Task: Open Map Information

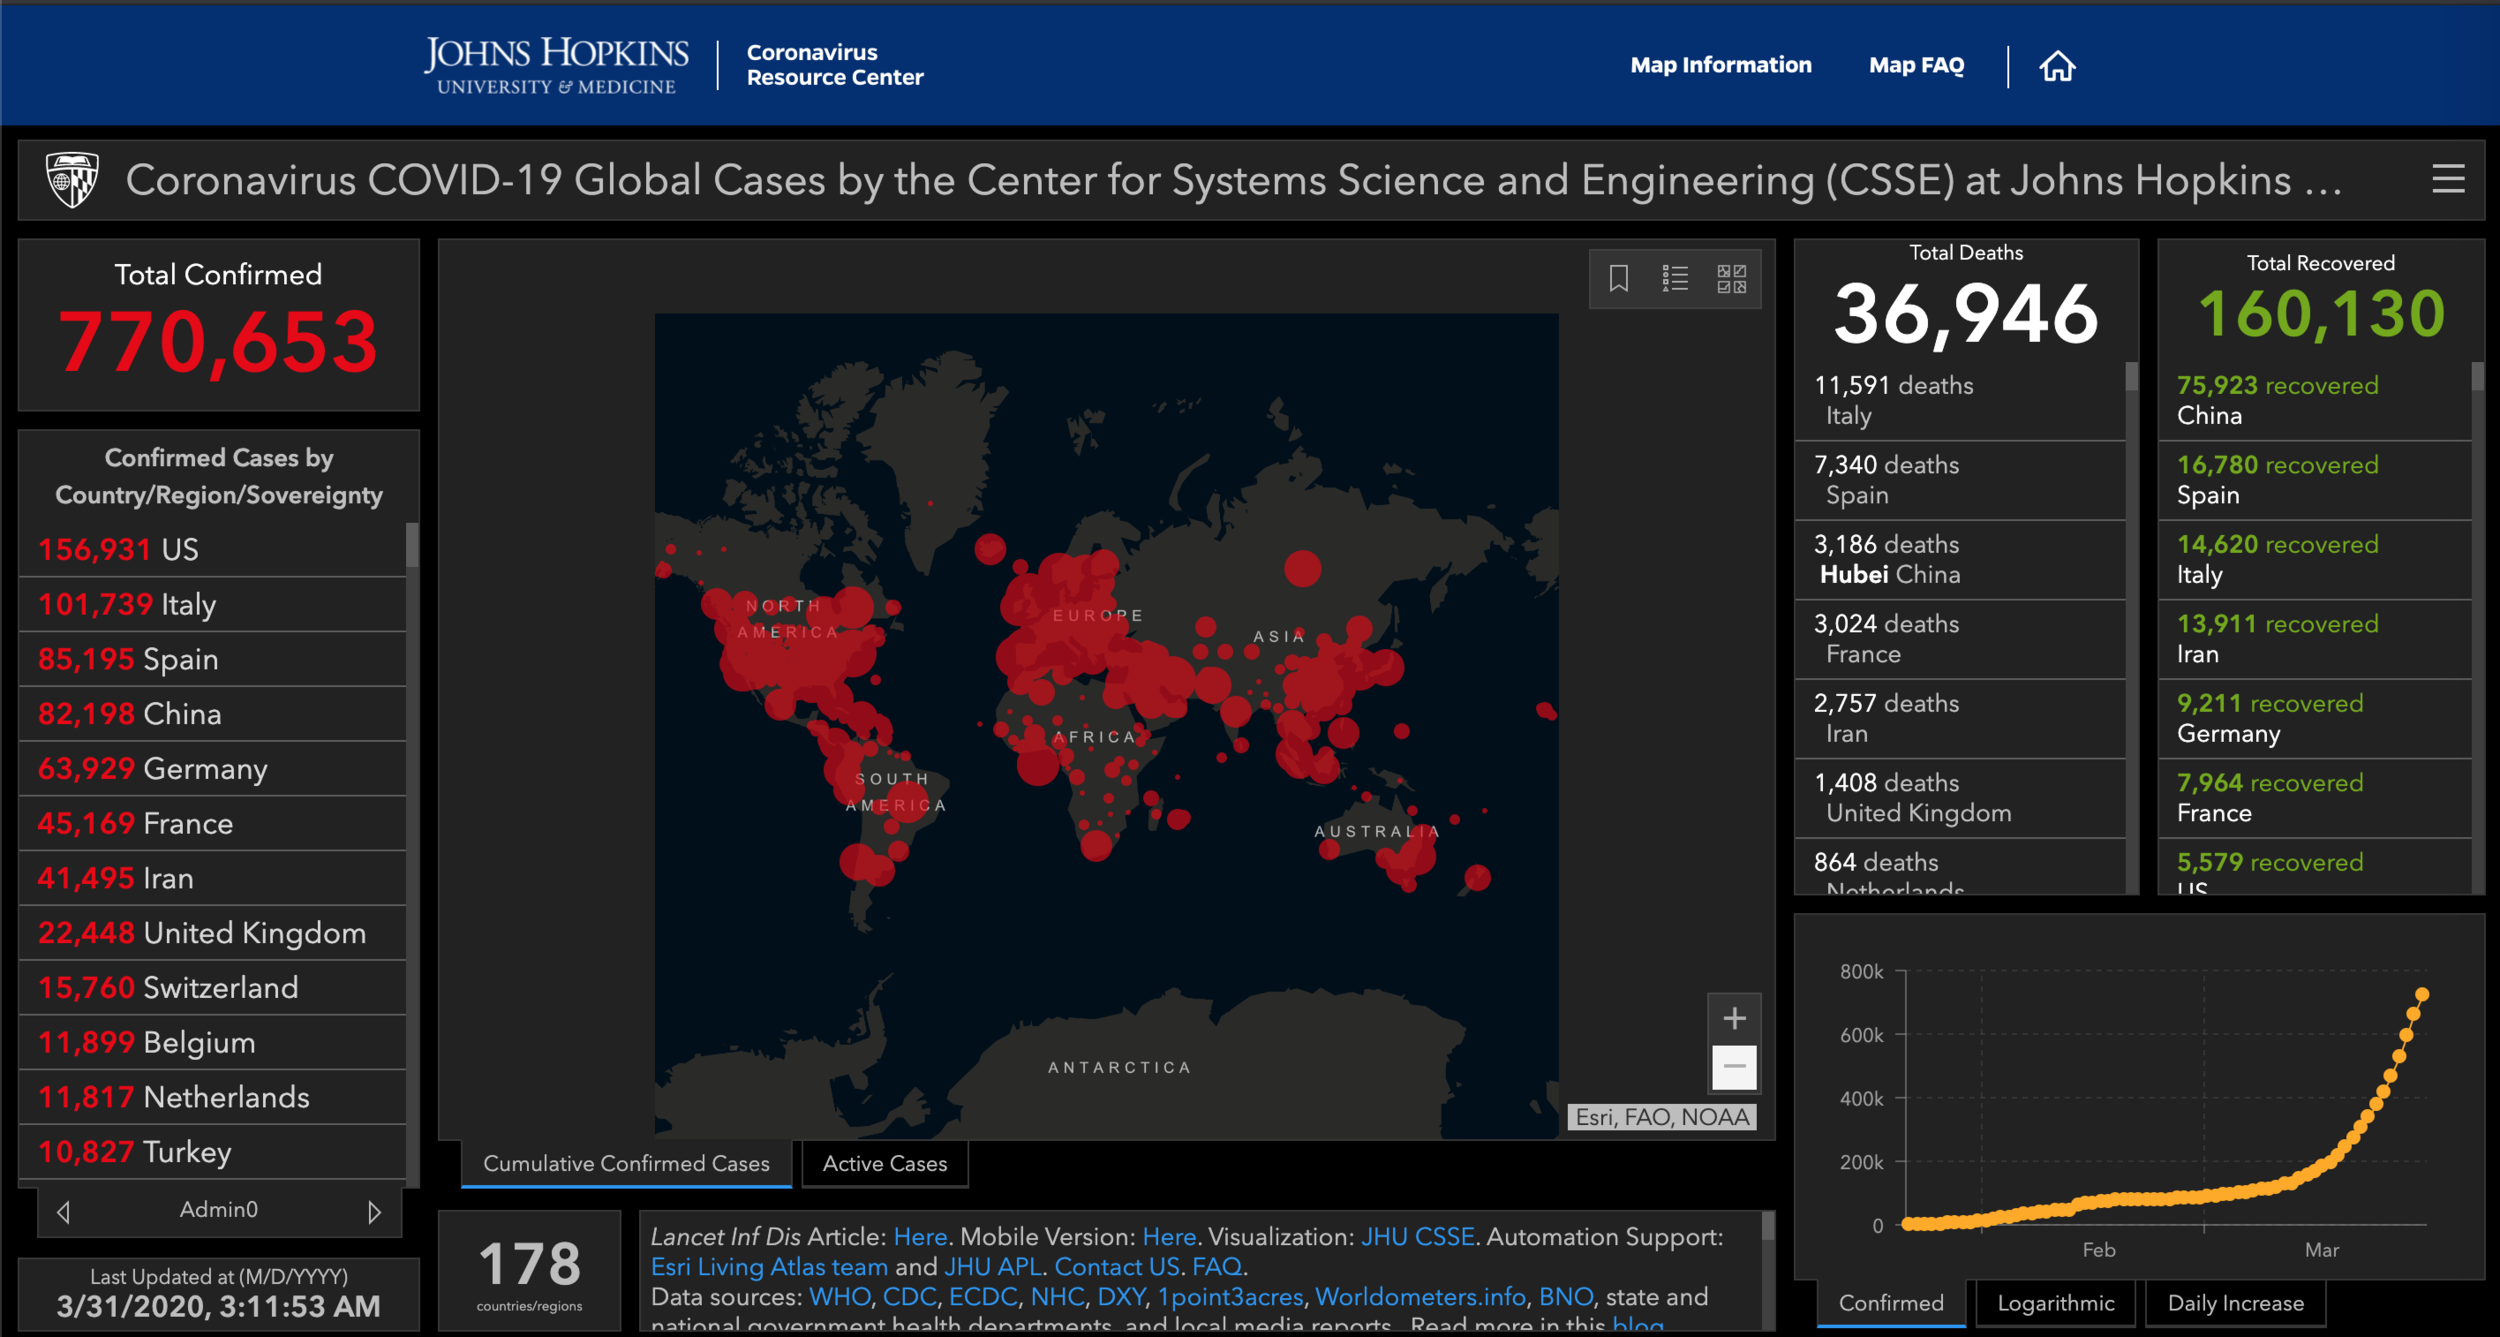Action: (x=1720, y=65)
